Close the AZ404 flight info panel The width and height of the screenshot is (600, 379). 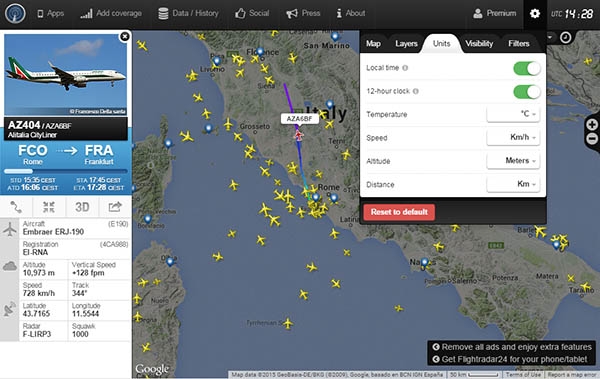[x=125, y=37]
